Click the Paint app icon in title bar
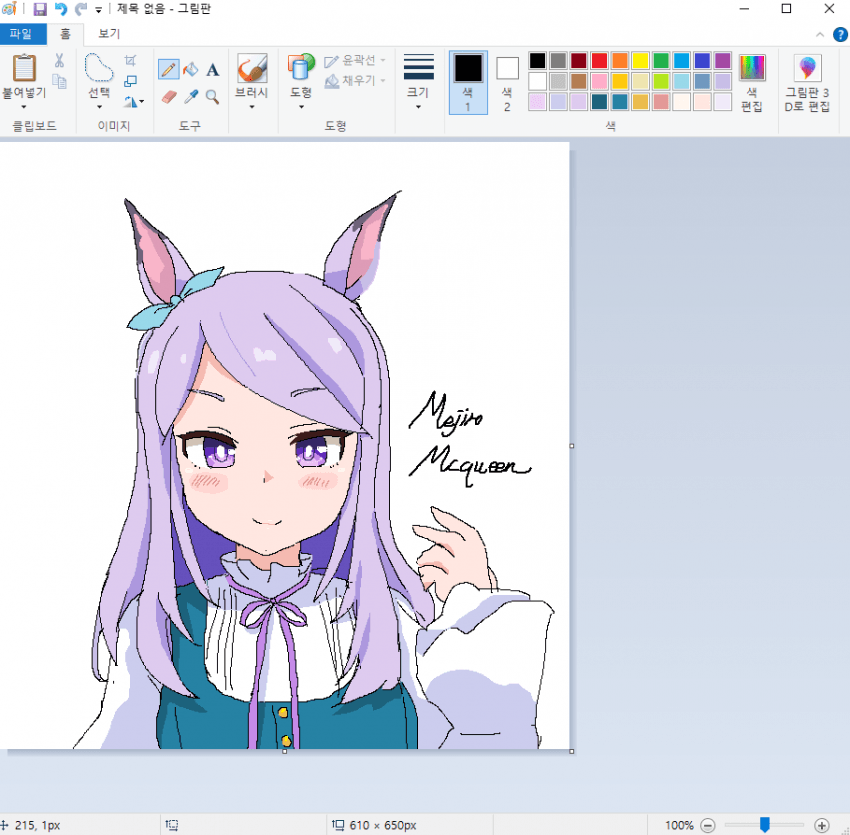850x835 pixels. pyautogui.click(x=9, y=9)
